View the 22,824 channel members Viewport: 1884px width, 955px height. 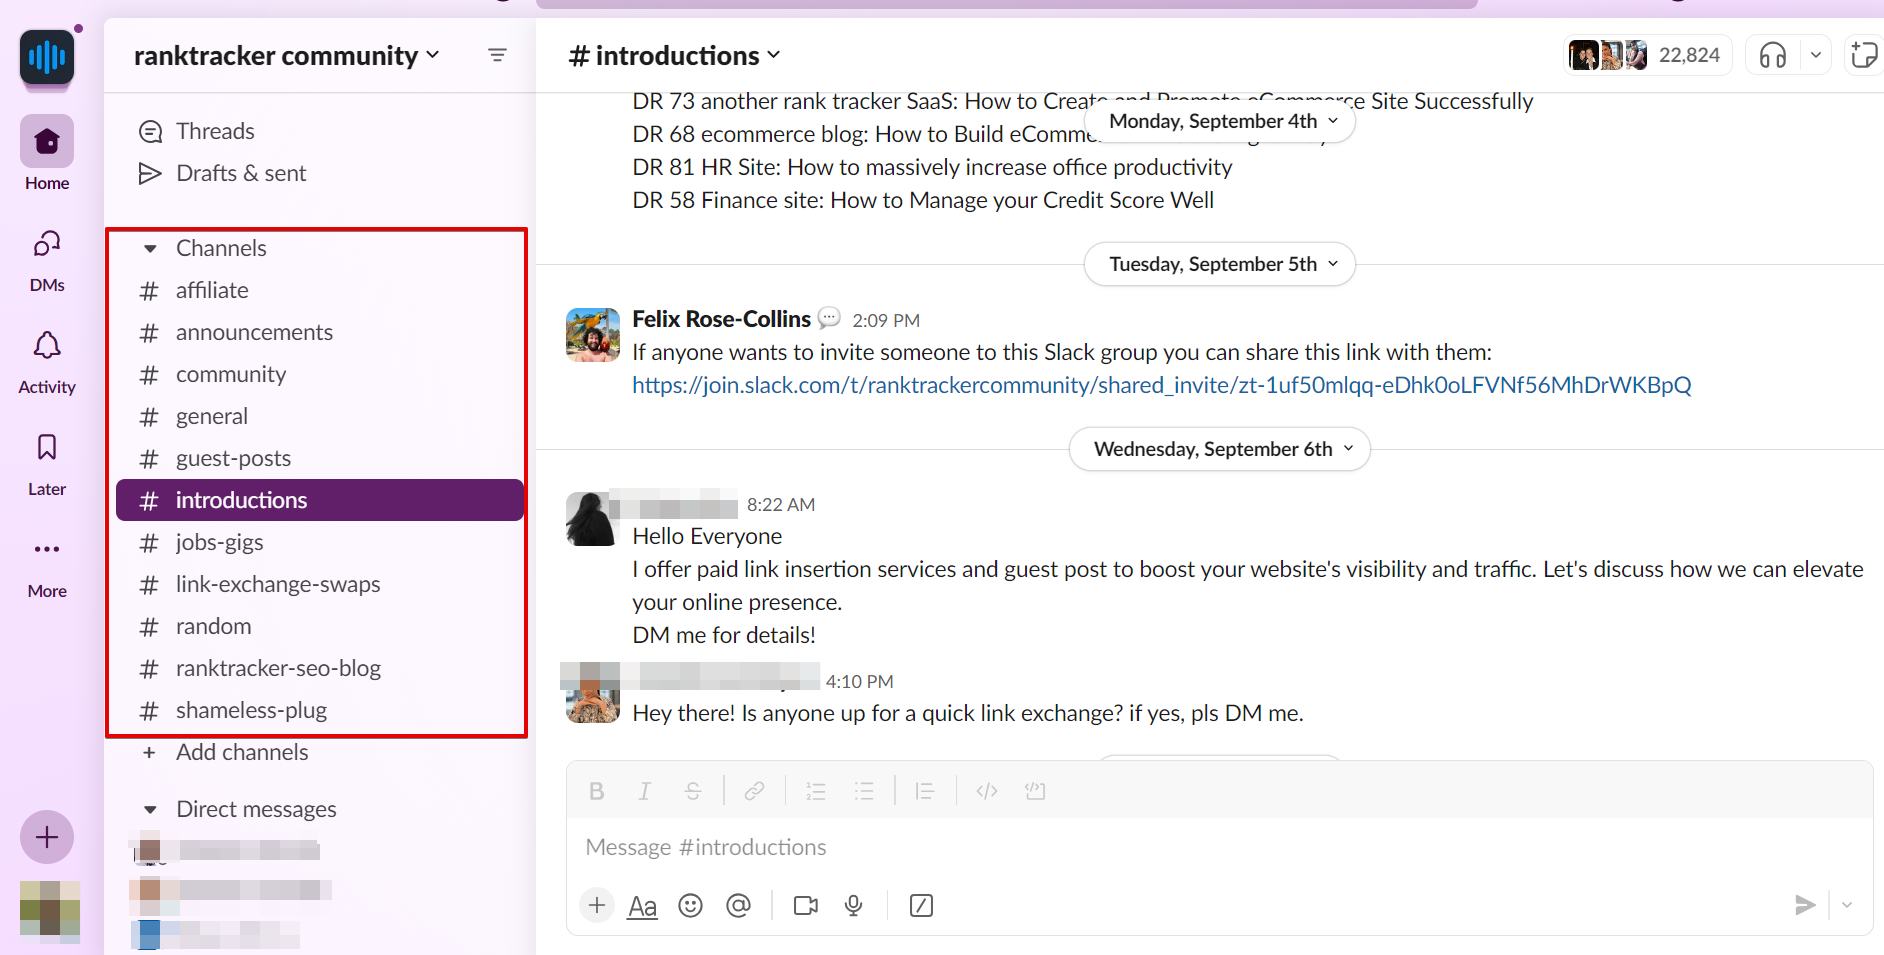pyautogui.click(x=1646, y=55)
